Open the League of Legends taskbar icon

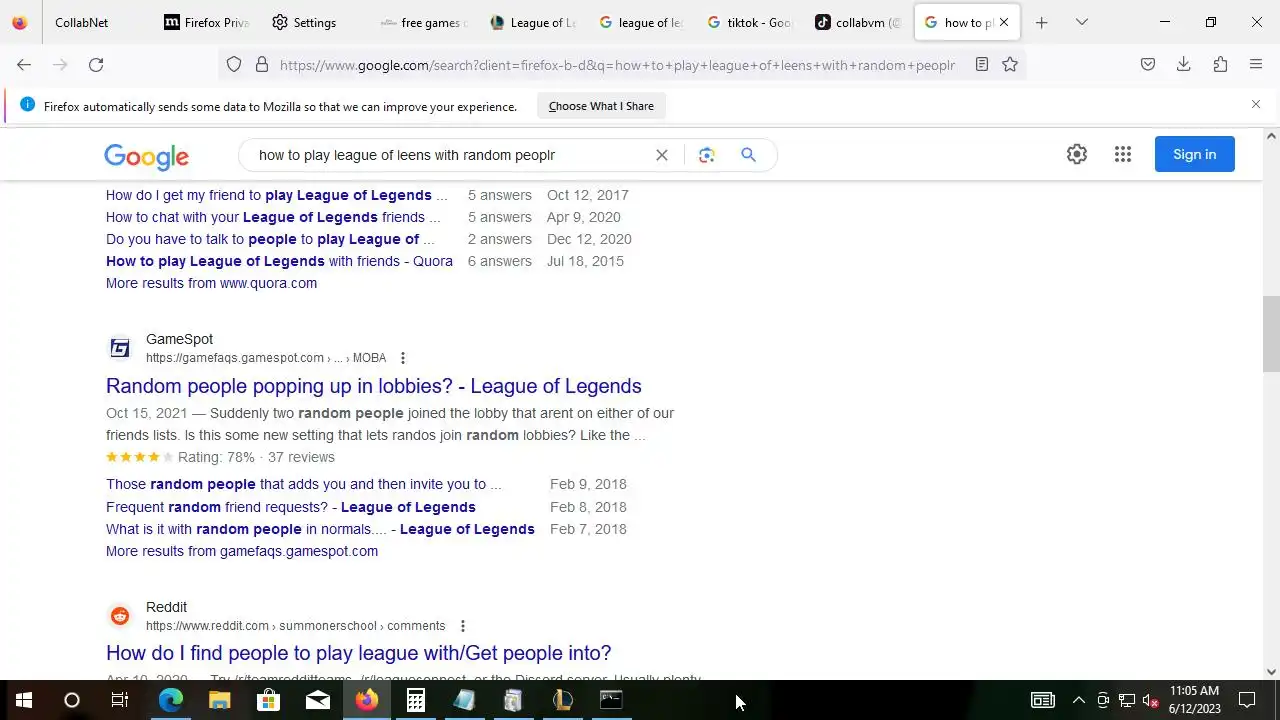pyautogui.click(x=562, y=700)
